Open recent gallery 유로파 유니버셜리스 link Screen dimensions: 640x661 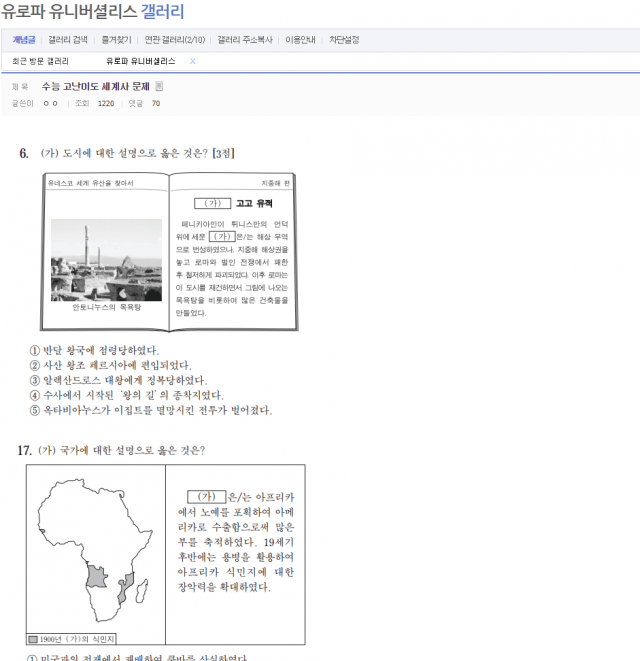tap(141, 62)
